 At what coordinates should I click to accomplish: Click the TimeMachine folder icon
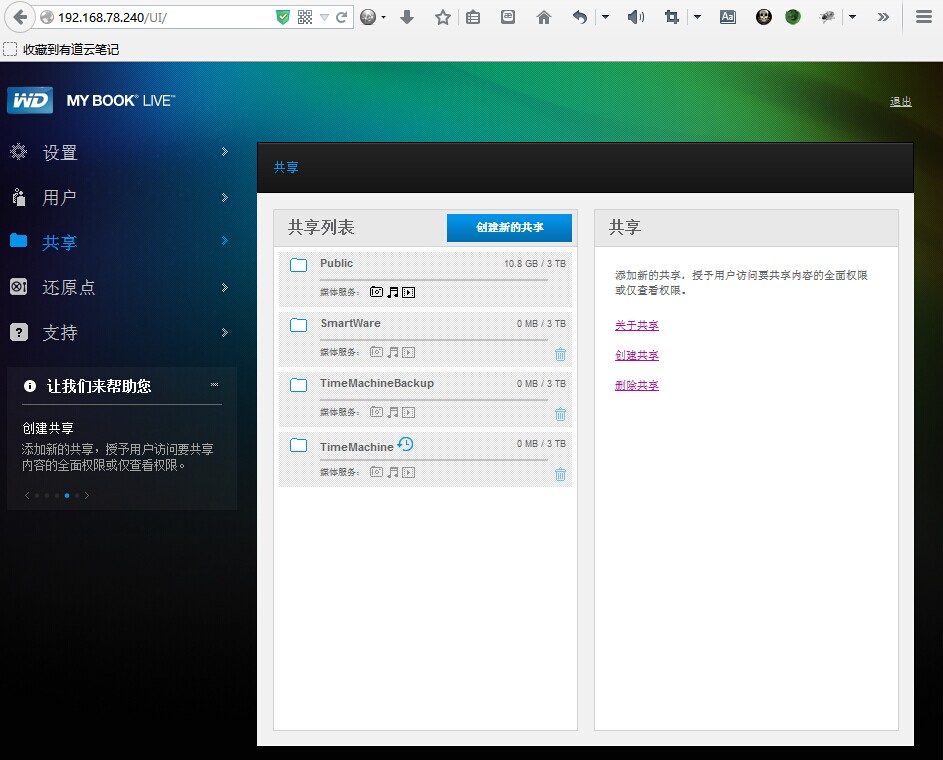click(298, 446)
